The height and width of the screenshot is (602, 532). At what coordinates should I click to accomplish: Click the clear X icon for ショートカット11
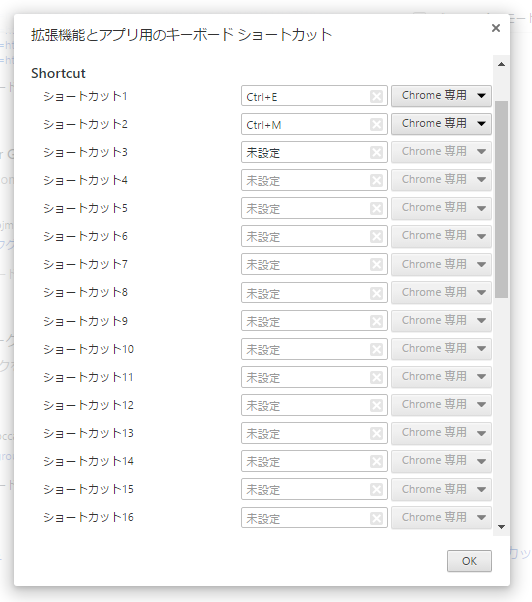click(x=376, y=377)
